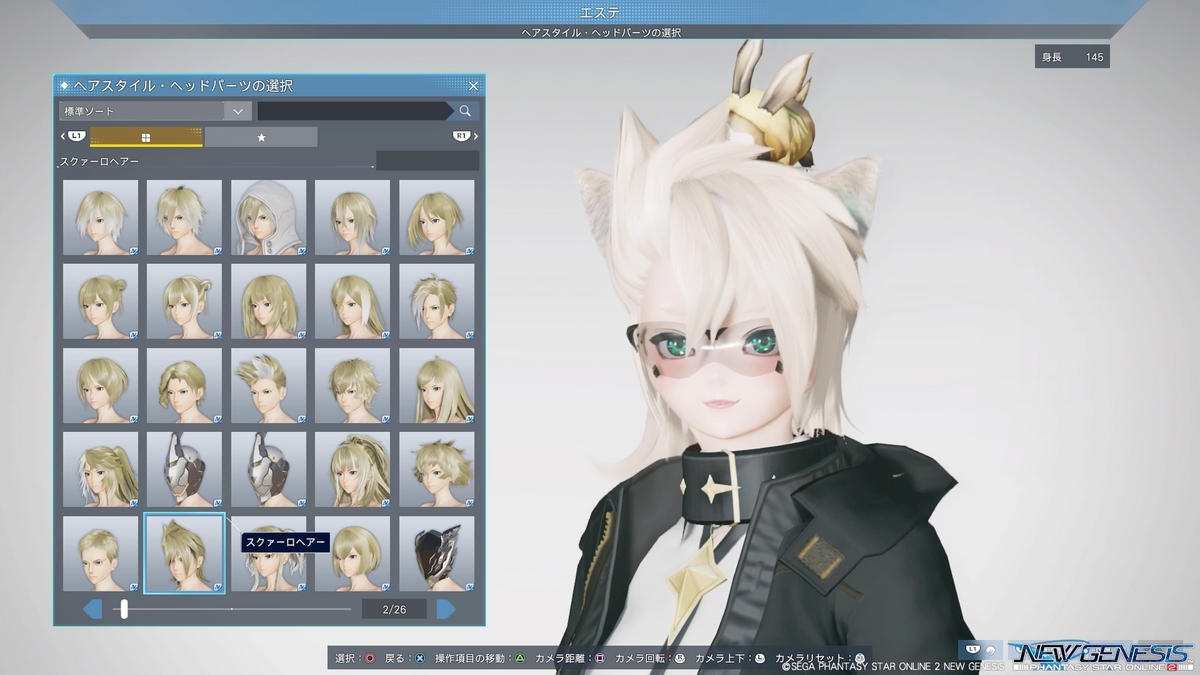The height and width of the screenshot is (675, 1200).
Task: Click the circle 選択 button icon
Action: pyautogui.click(x=370, y=658)
